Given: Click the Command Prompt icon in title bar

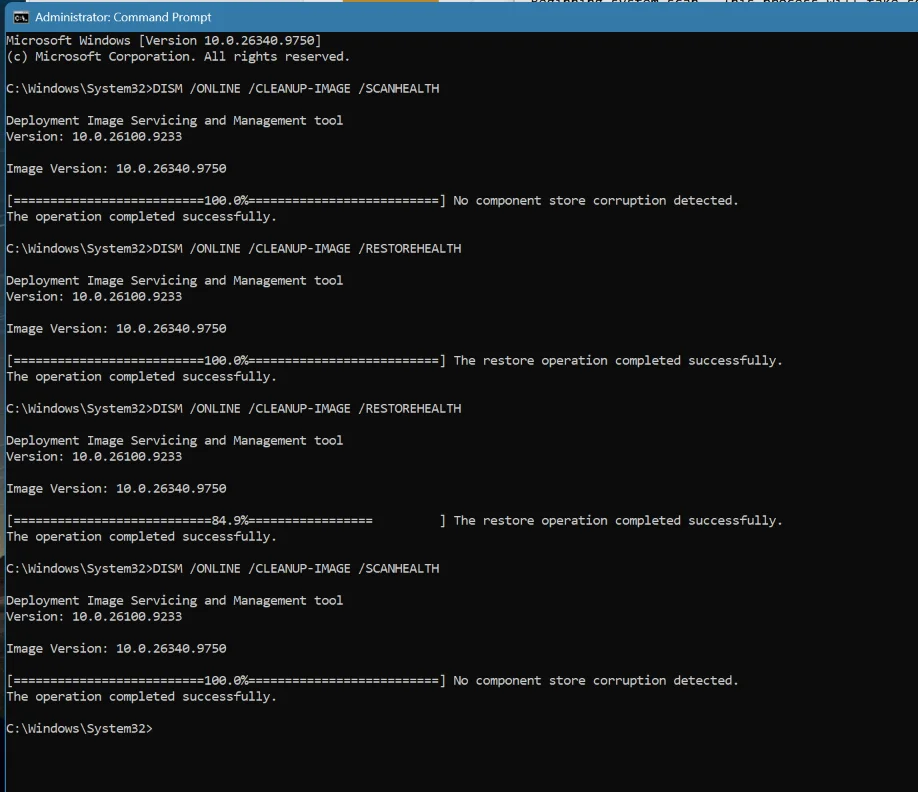Looking at the screenshot, I should [x=21, y=18].
